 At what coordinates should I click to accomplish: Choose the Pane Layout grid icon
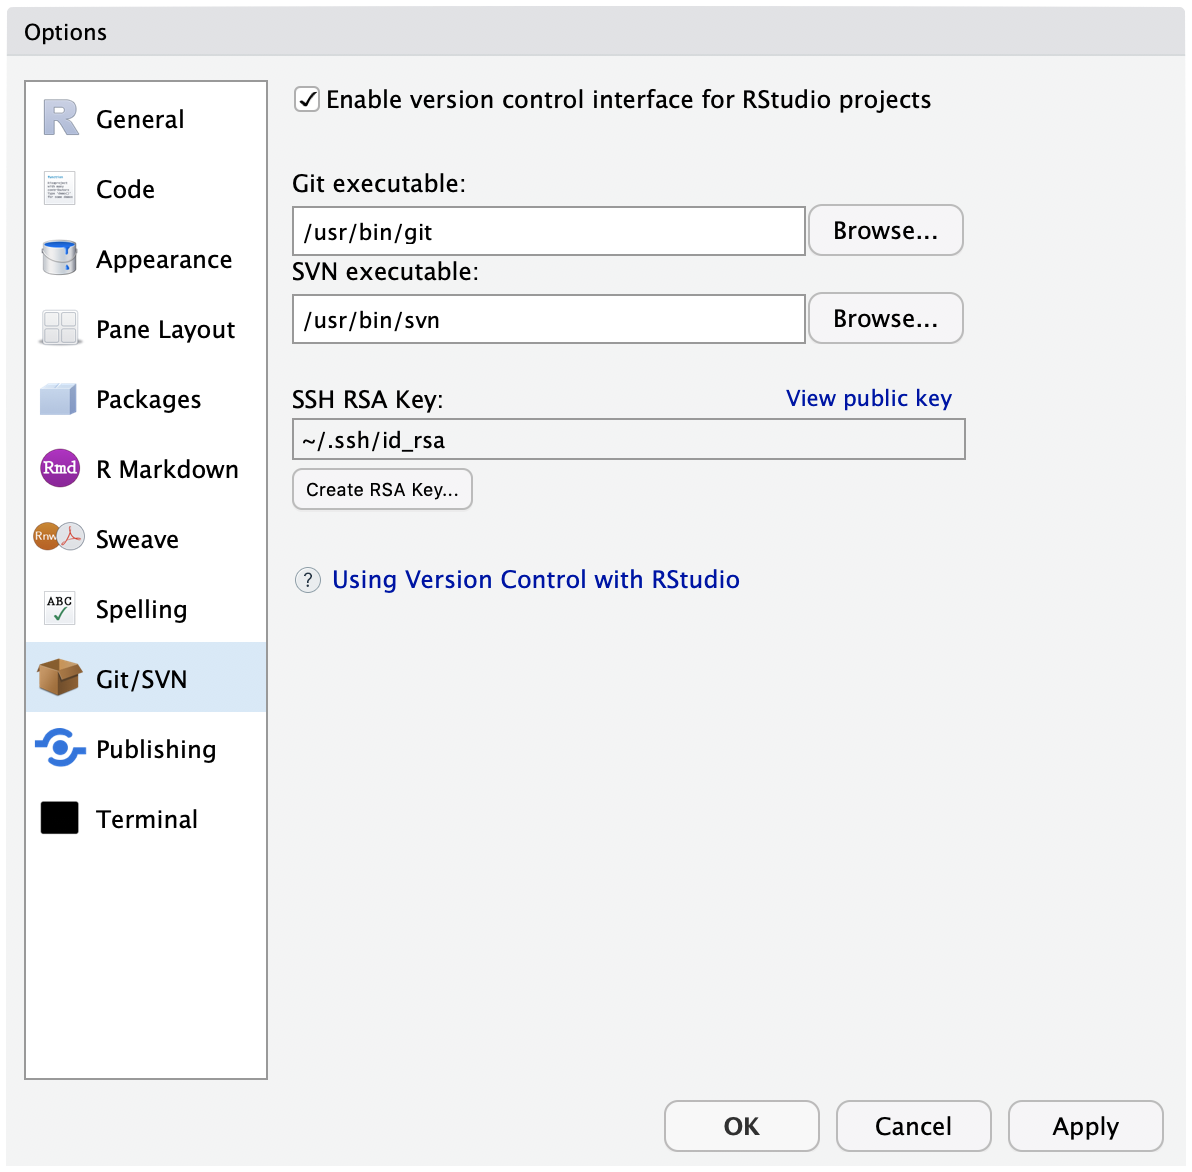click(x=59, y=328)
